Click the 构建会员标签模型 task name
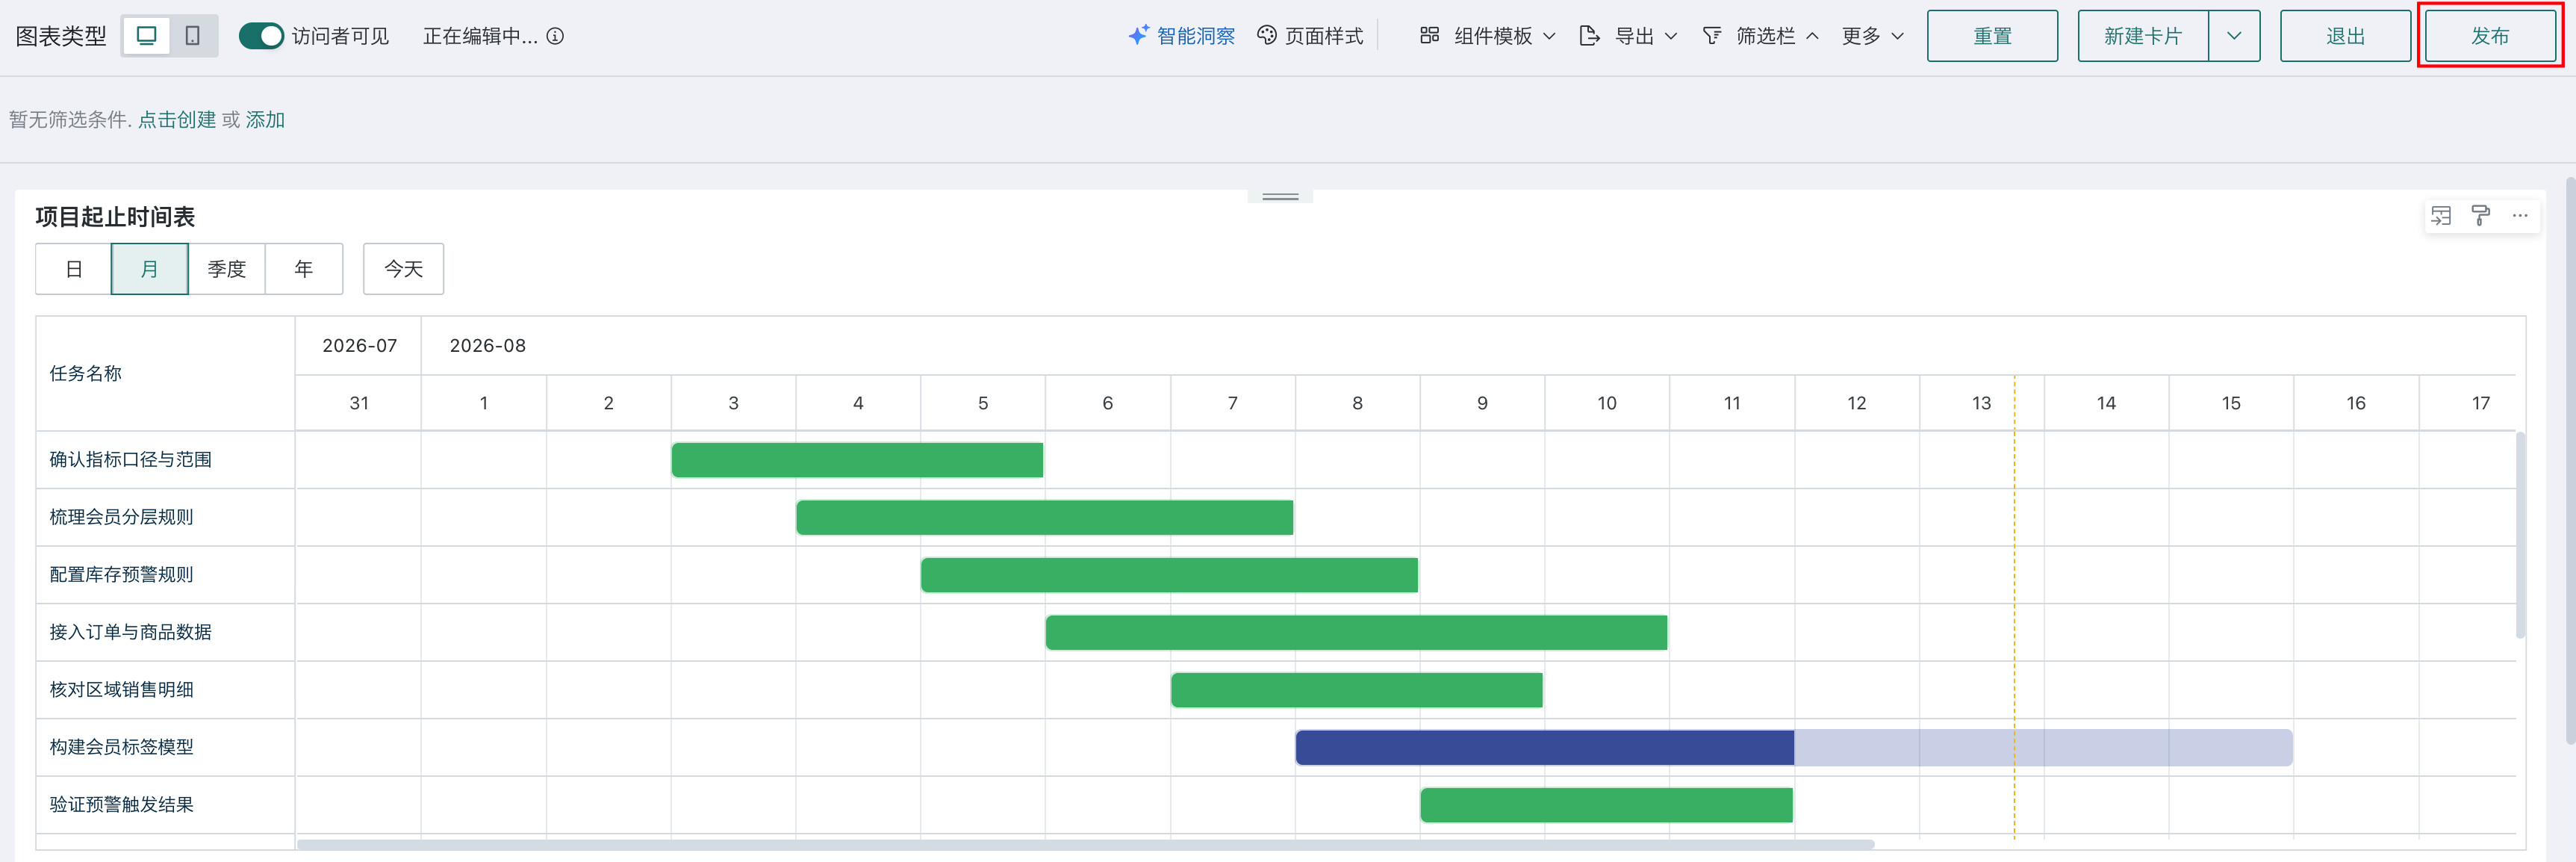The image size is (2576, 862). click(x=122, y=748)
